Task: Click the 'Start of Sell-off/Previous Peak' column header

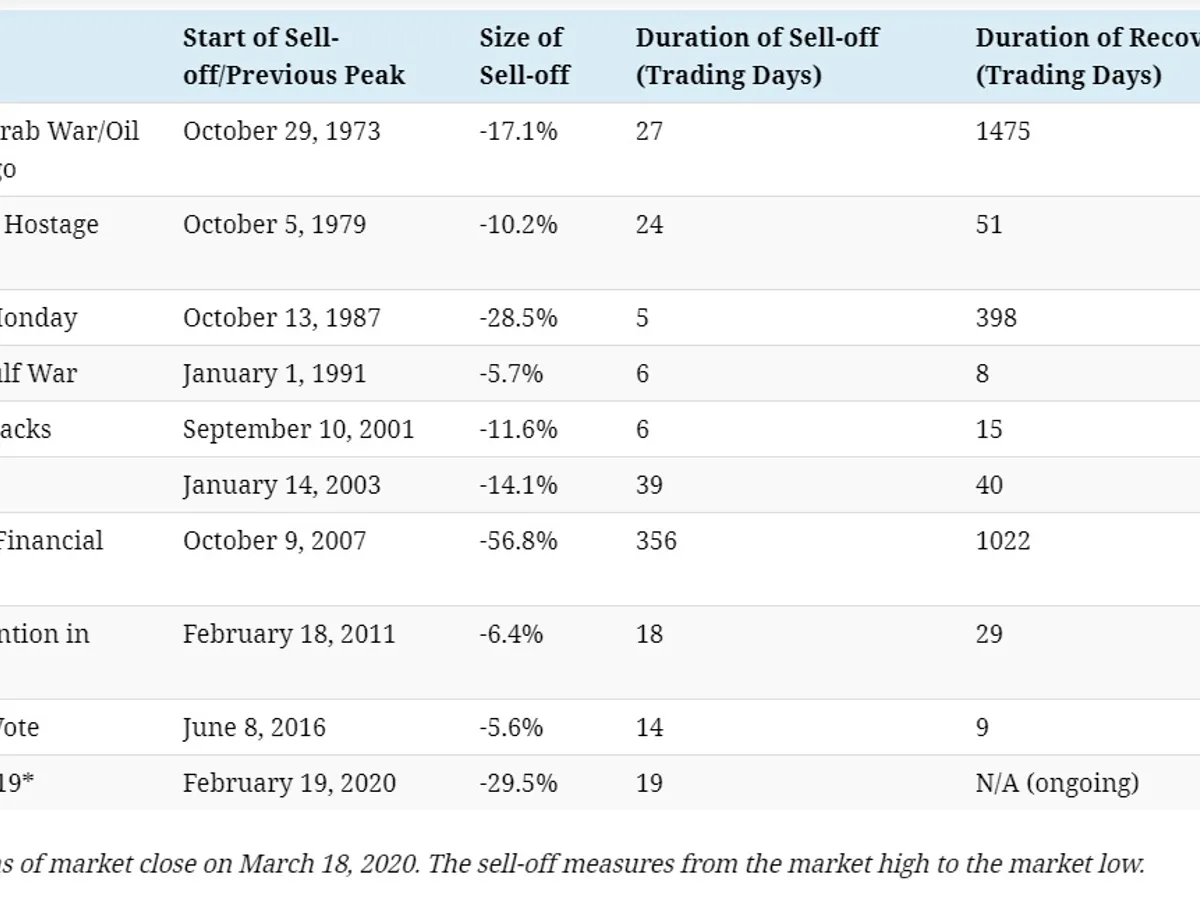Action: [294, 56]
